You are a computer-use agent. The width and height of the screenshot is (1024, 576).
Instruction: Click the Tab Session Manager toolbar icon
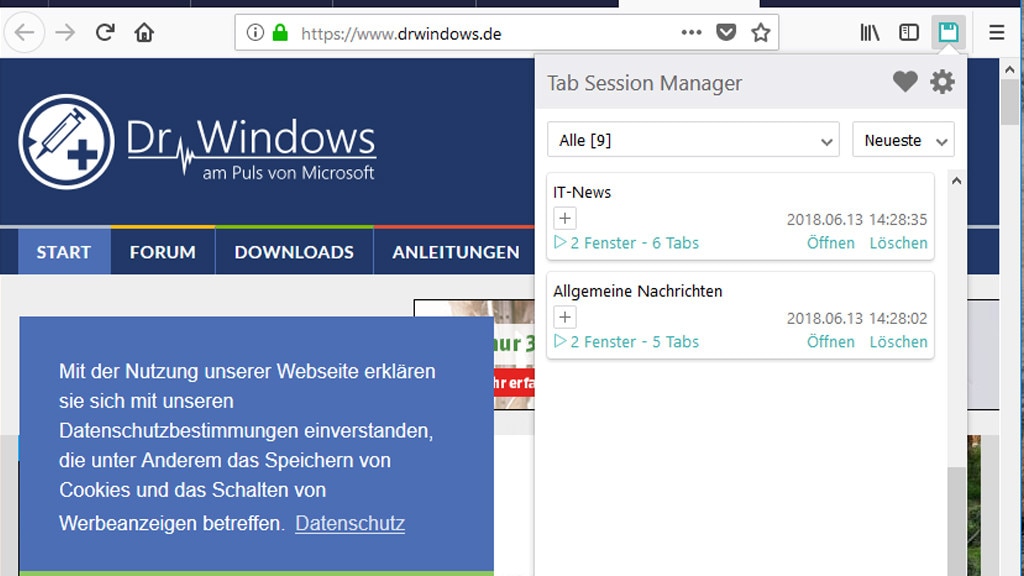point(947,33)
